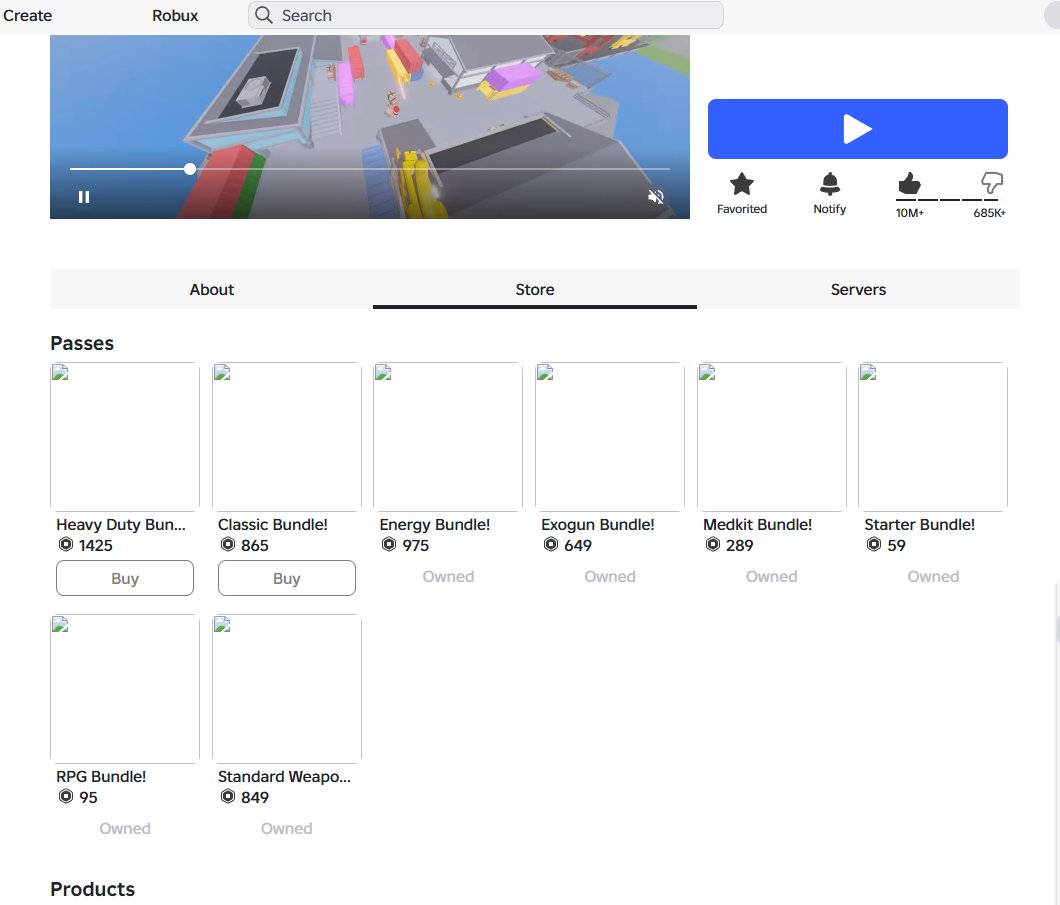Open the Create menu
This screenshot has height=905, width=1060.
[27, 16]
